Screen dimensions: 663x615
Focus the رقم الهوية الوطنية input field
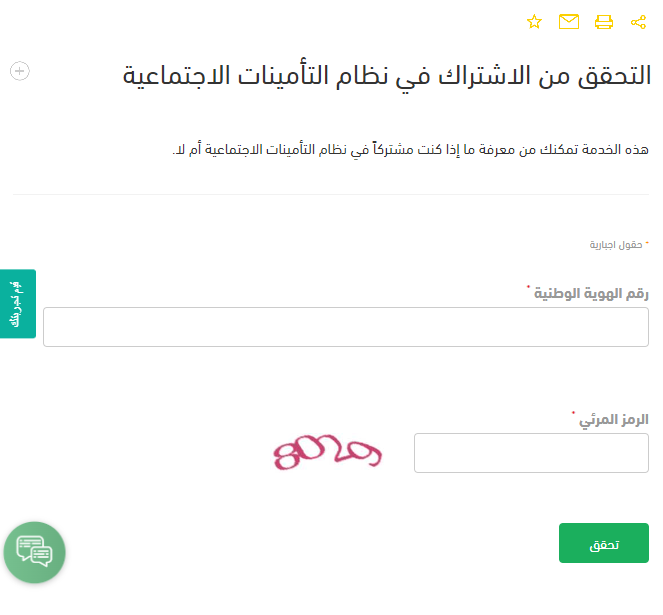tap(345, 327)
